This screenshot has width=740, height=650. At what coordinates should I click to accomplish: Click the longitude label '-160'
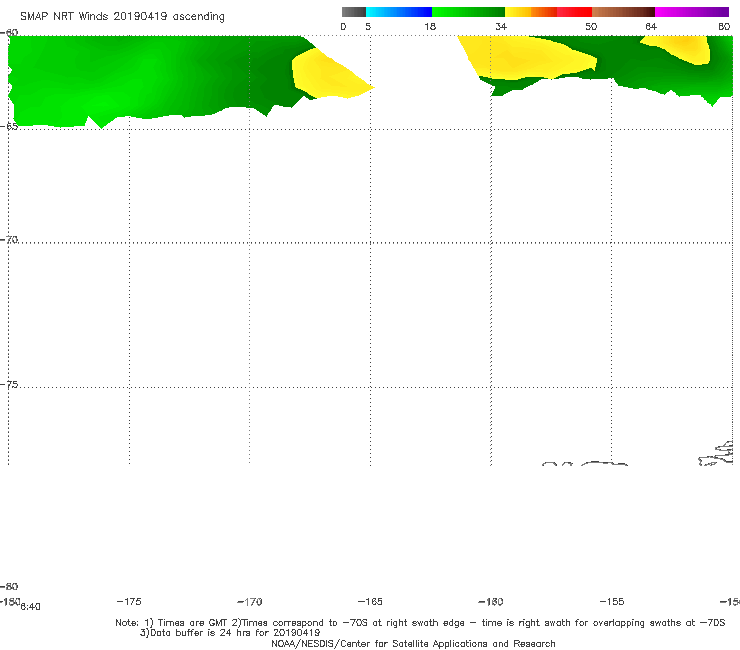coord(491,601)
